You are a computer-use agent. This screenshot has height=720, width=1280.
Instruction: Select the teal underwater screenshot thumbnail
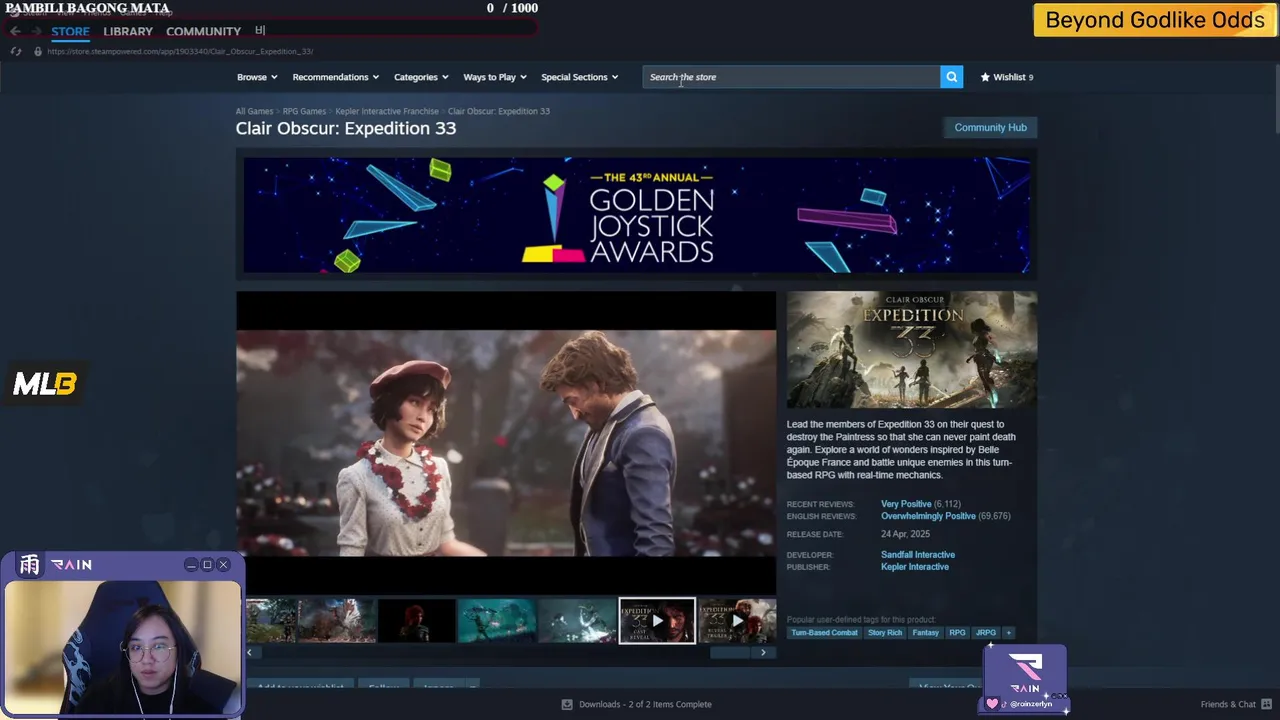point(497,621)
